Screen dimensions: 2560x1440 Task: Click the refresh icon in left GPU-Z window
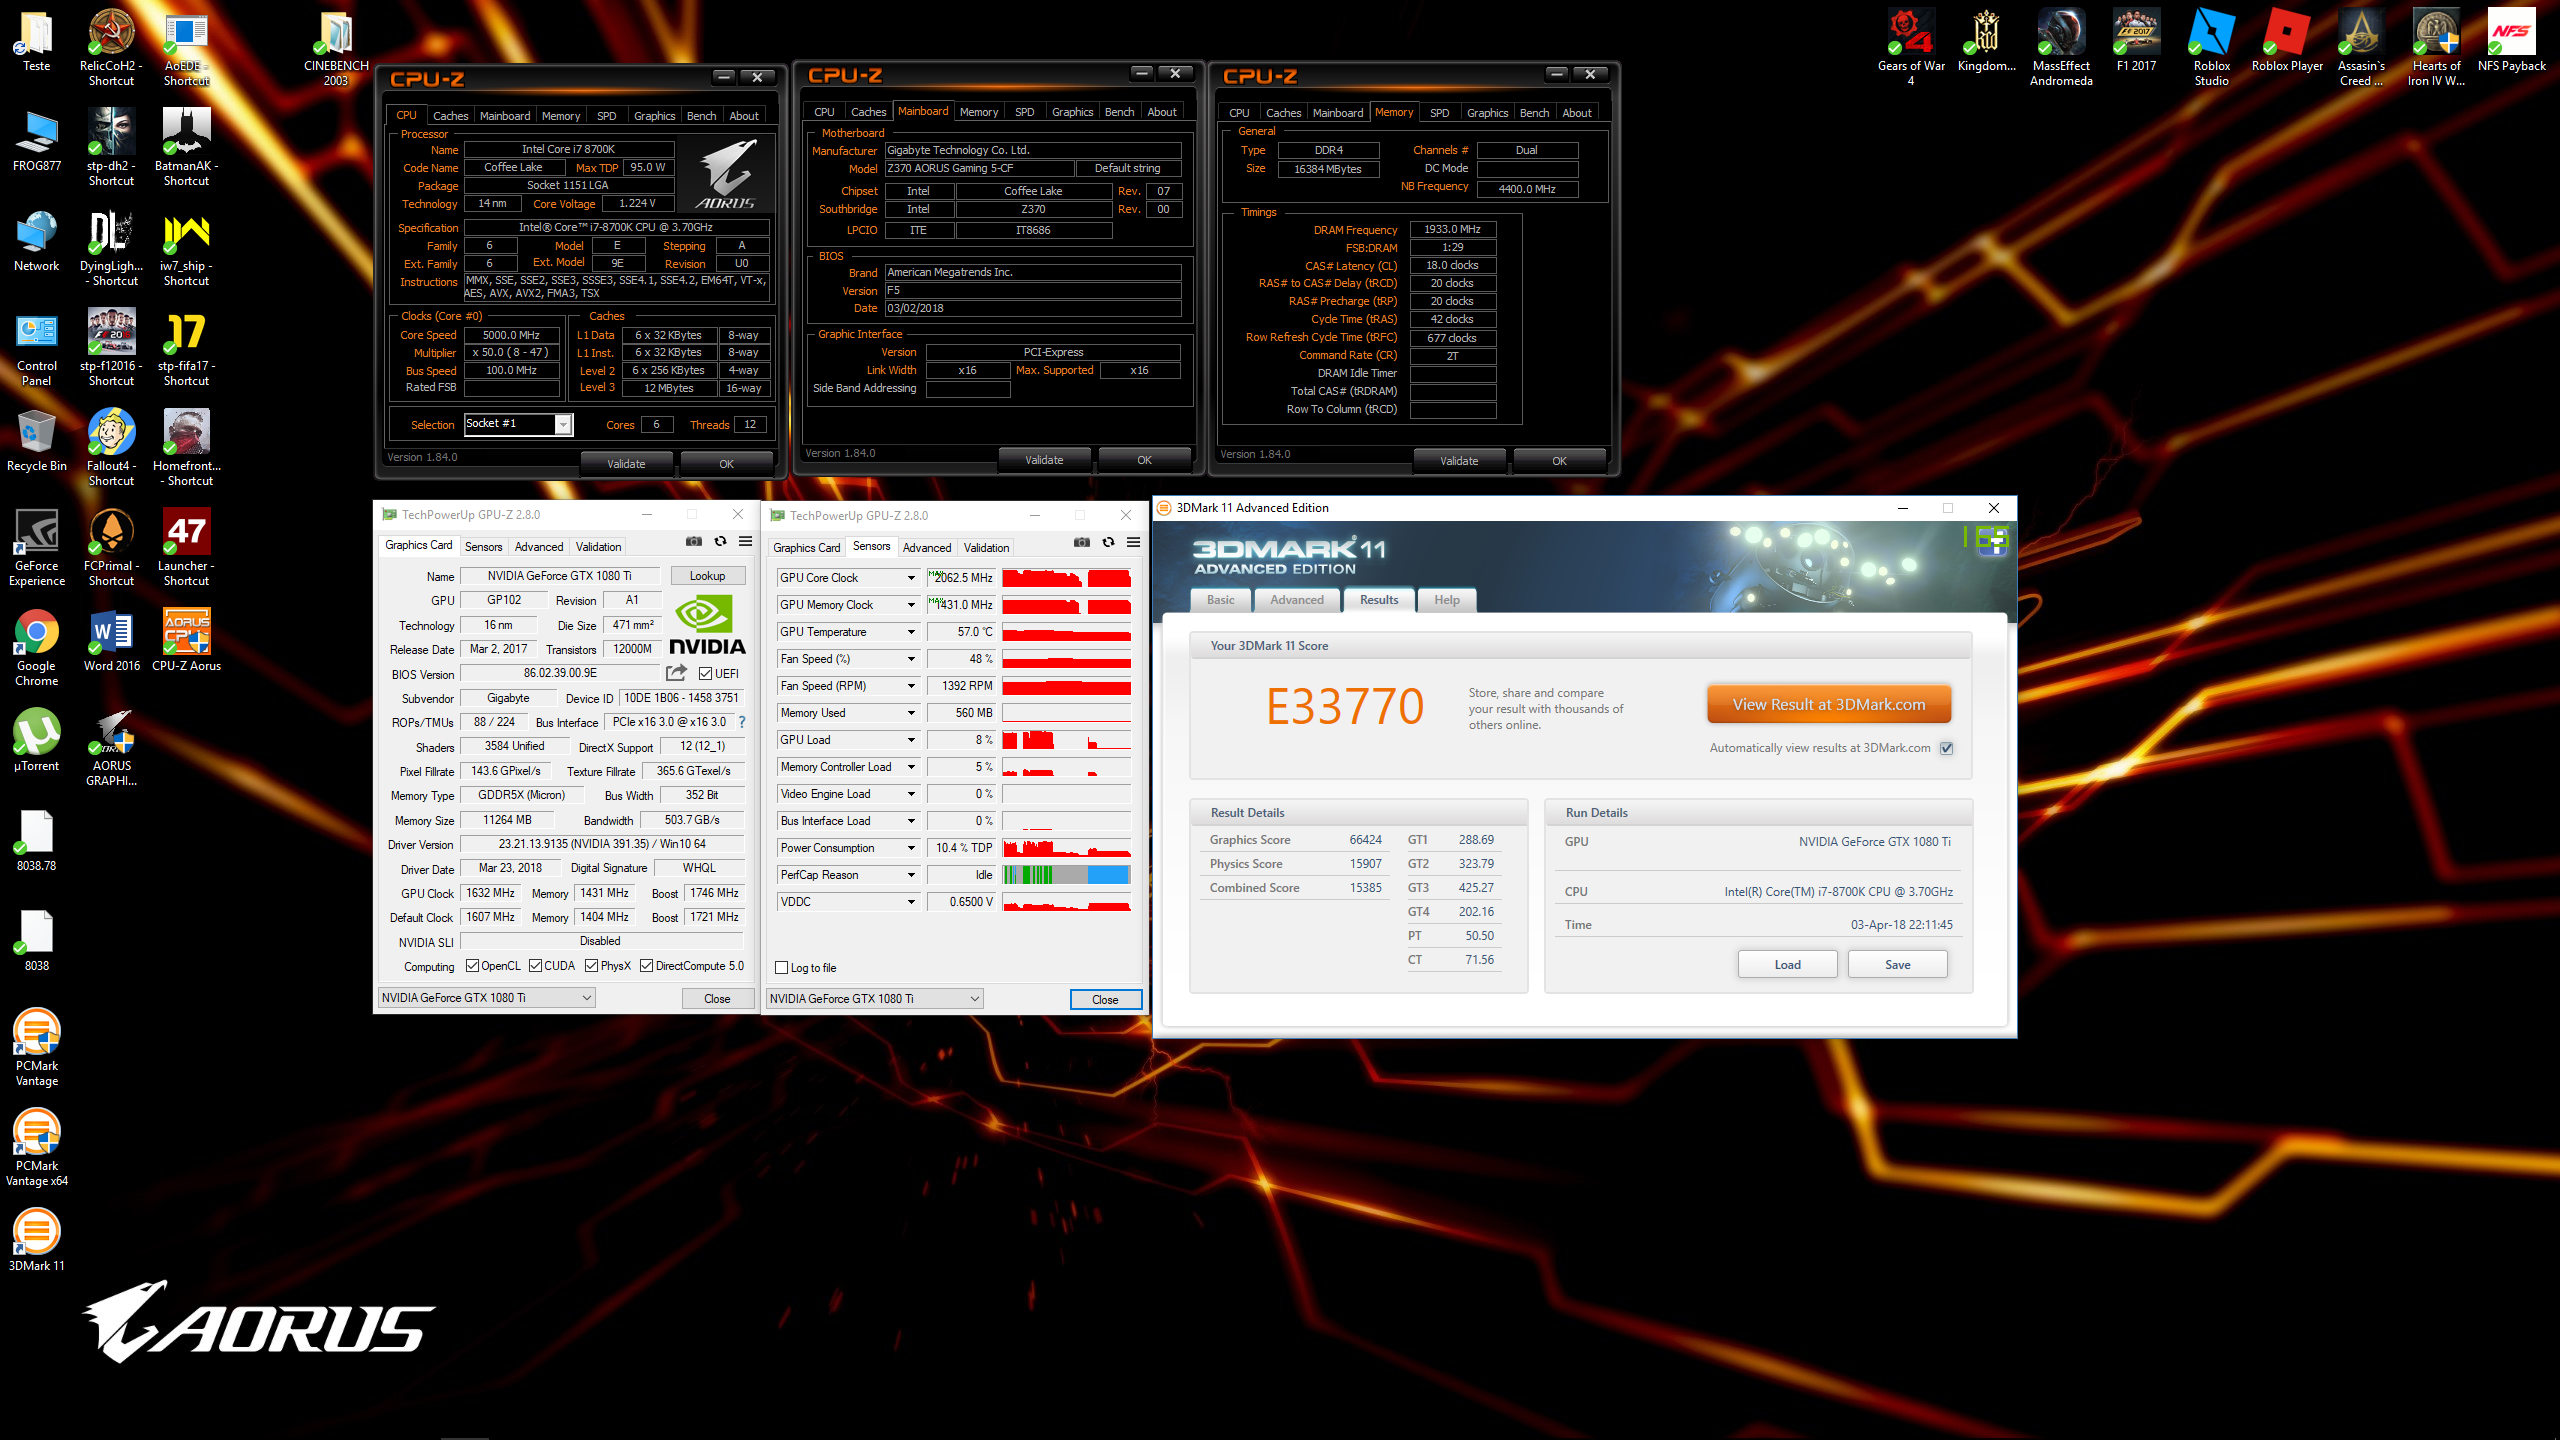pos(720,541)
